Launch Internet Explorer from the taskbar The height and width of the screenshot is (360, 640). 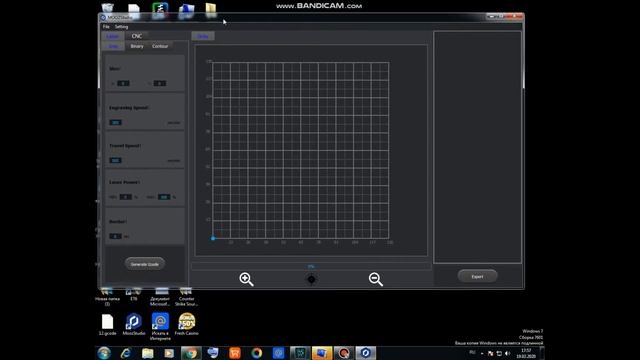point(126,353)
